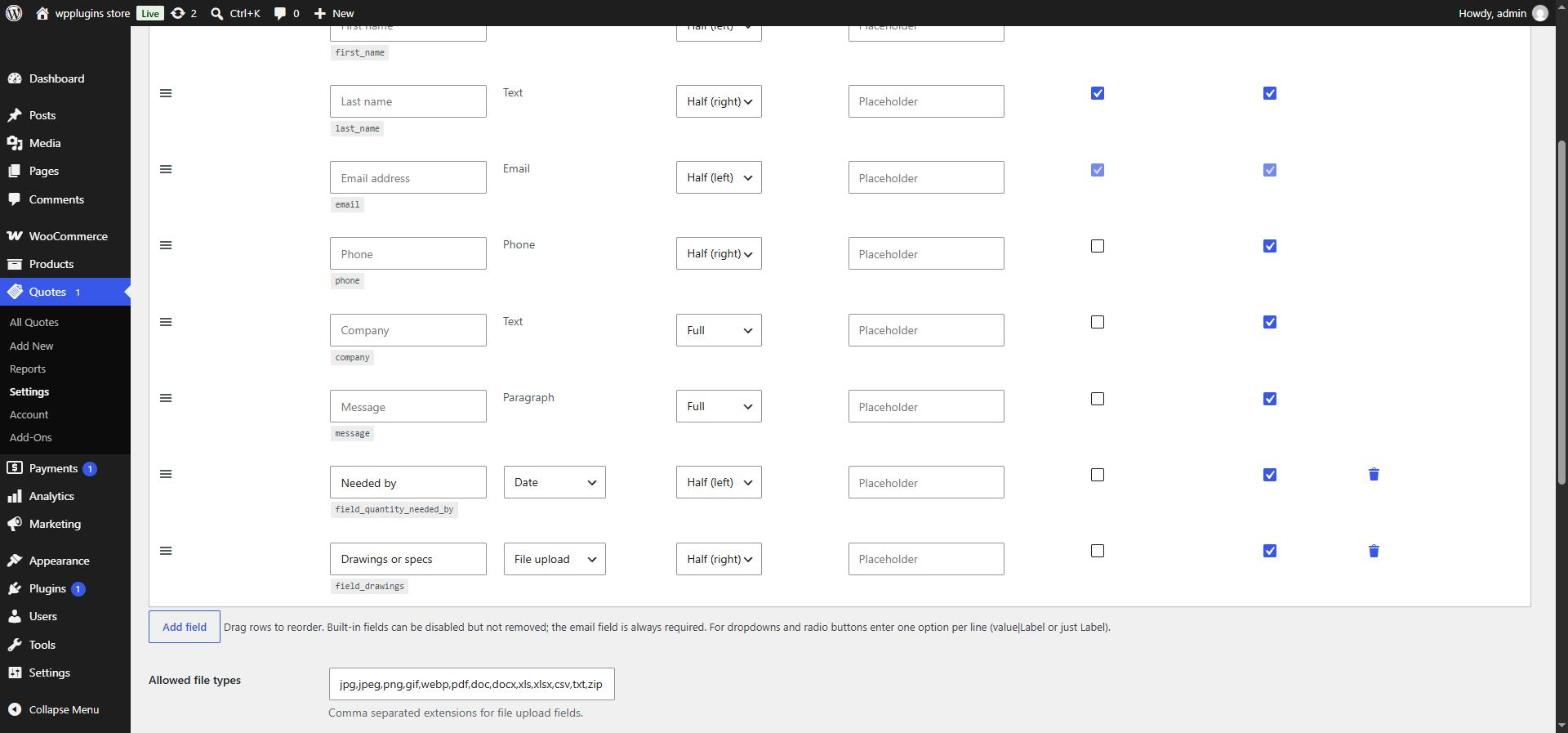Uncheck second checkbox in Drawings or specs row
Screen dimensions: 1568x733
(1270, 551)
